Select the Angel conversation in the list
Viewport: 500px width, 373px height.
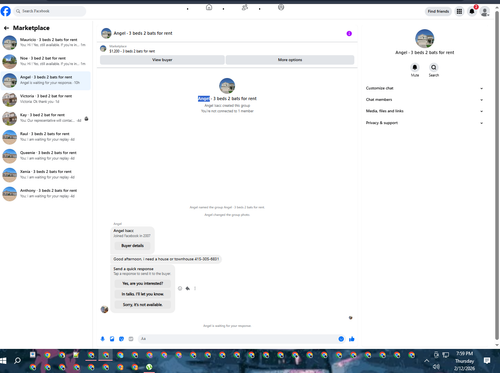click(46, 80)
